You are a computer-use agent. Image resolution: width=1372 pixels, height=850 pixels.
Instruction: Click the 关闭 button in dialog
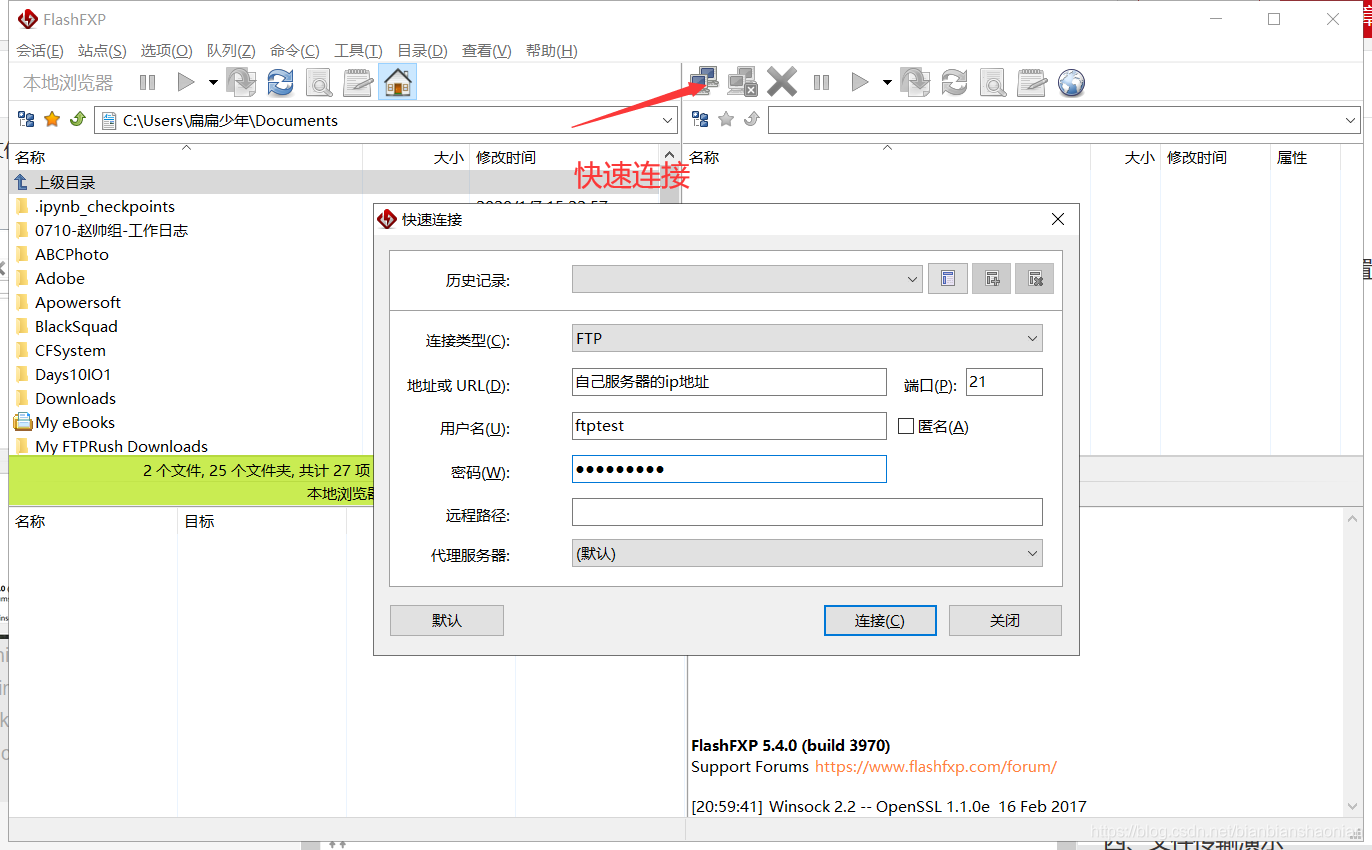point(1005,620)
